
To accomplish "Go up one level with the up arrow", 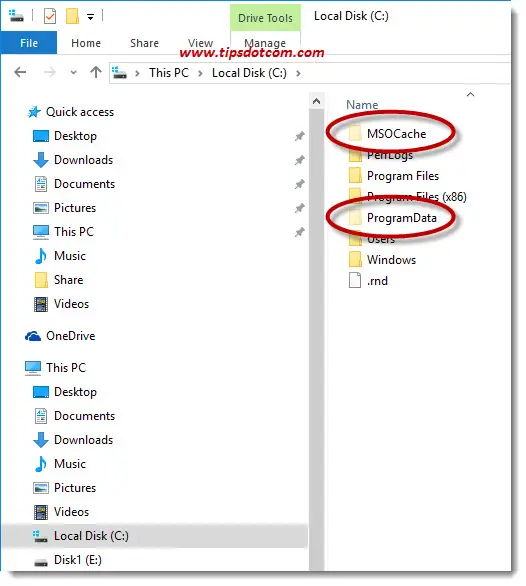I will 96,72.
